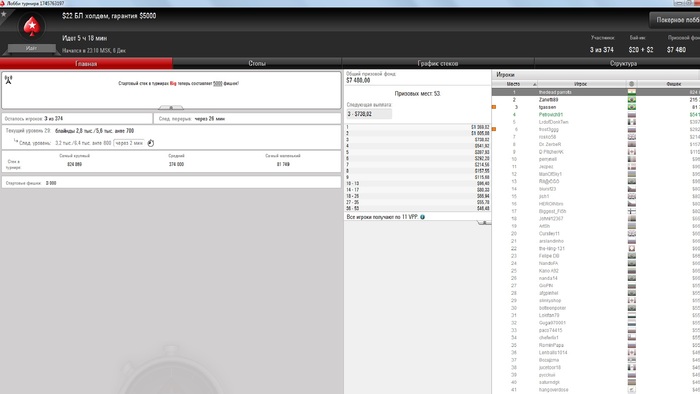The height and width of the screenshot is (394, 700).
Task: Click the flag icon for thedead parrots
Action: tap(632, 92)
